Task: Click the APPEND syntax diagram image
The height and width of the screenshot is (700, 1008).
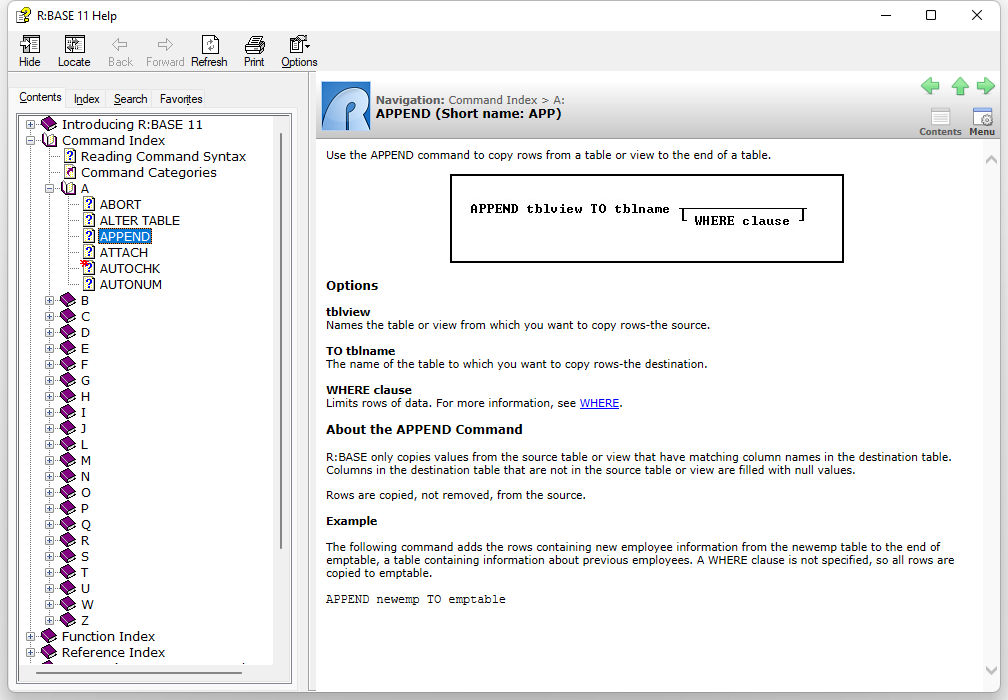Action: pyautogui.click(x=647, y=219)
